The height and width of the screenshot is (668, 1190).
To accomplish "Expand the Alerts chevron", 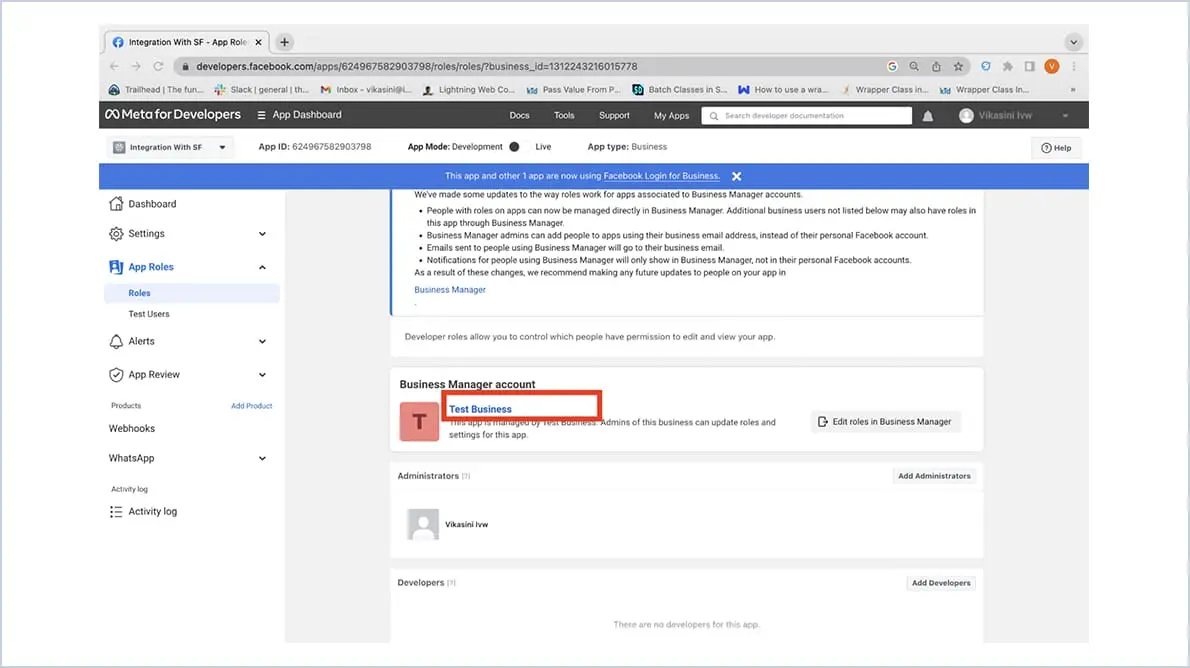I will click(x=262, y=342).
